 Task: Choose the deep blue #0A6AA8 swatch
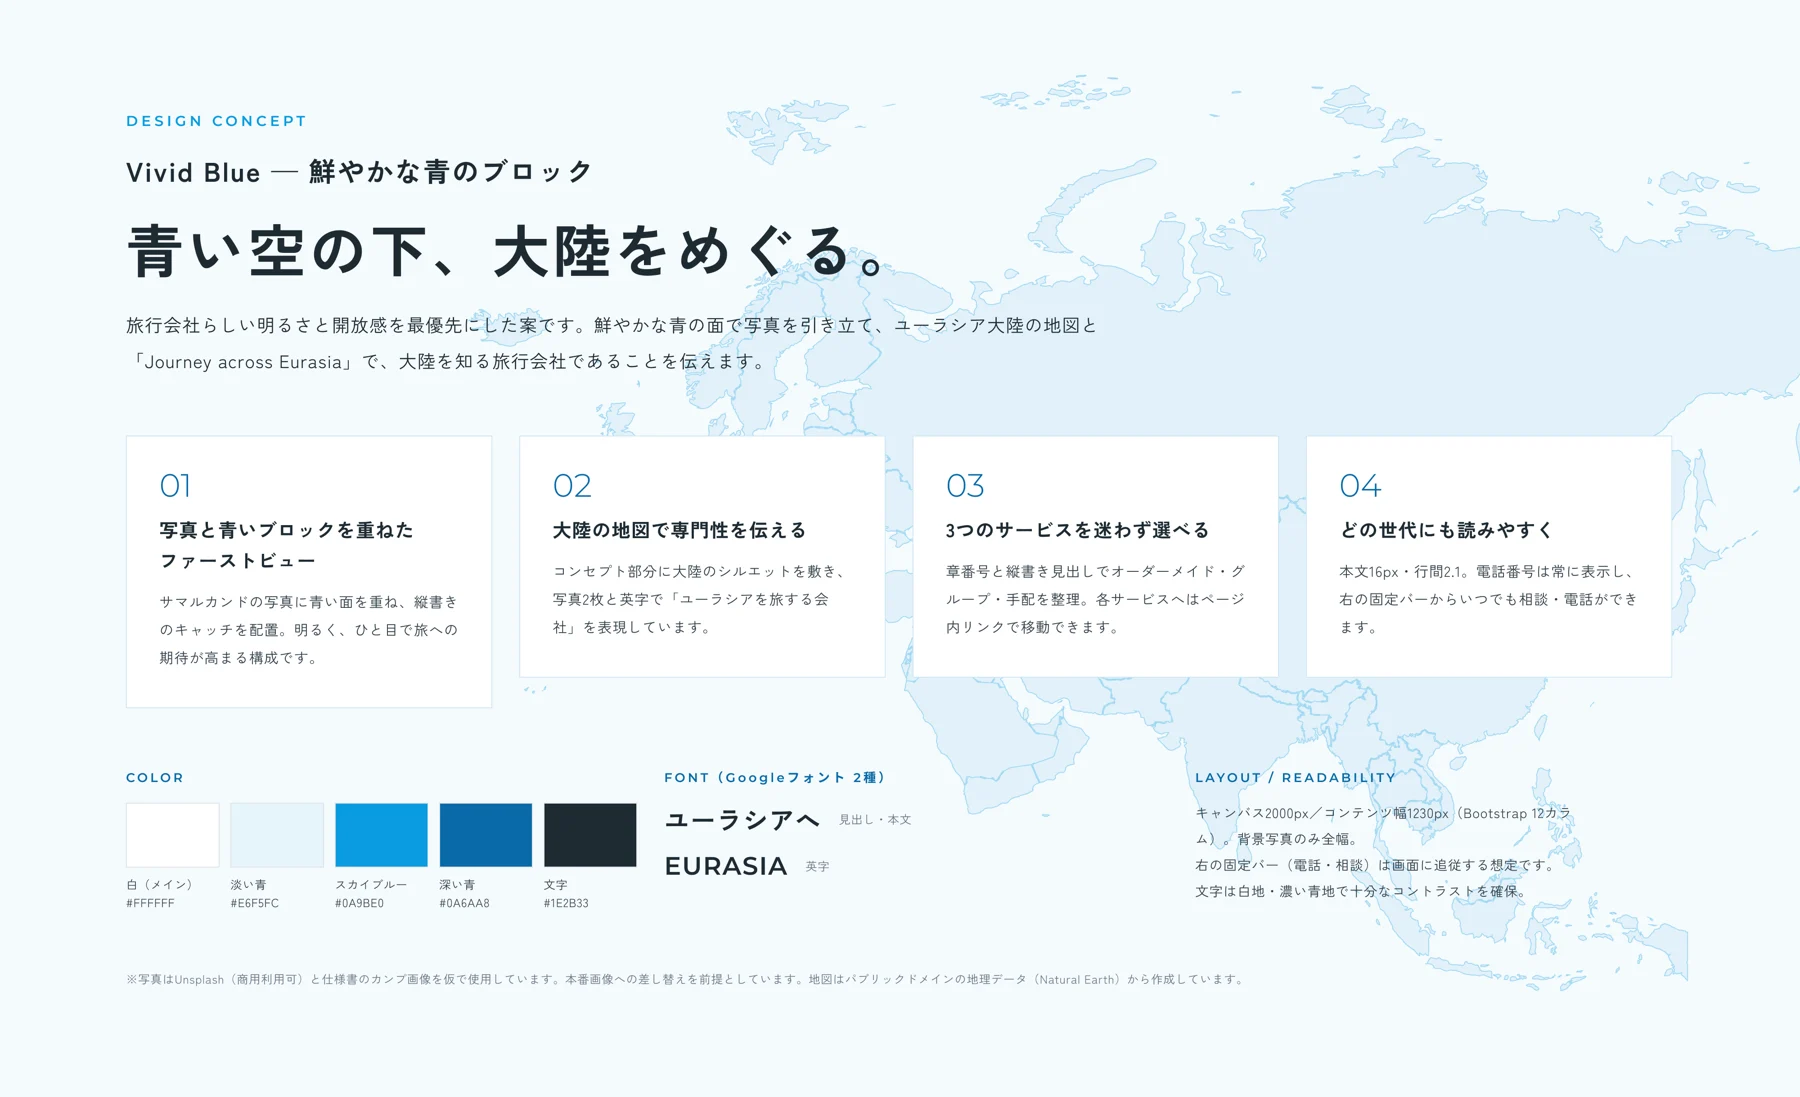[486, 835]
